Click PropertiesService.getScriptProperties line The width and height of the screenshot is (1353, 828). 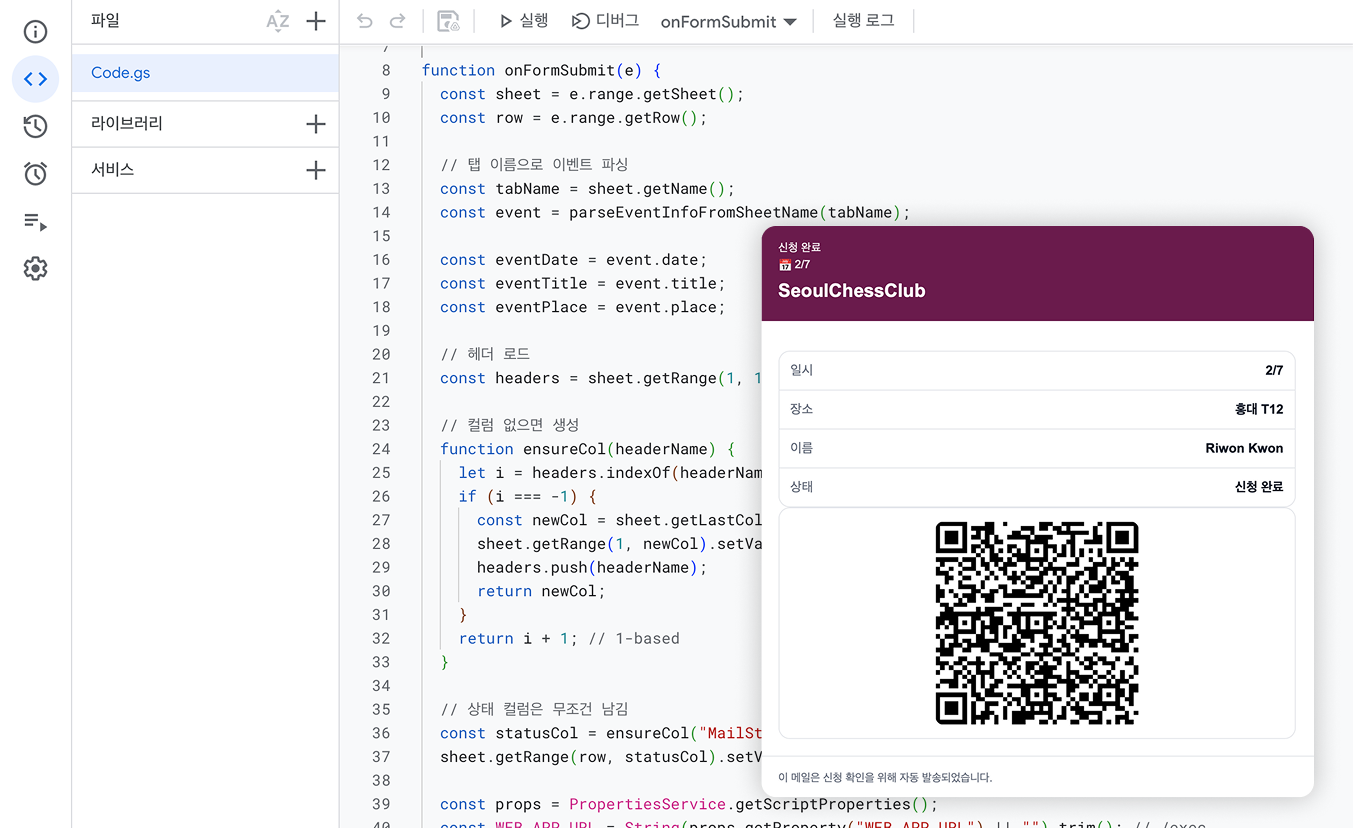689,805
